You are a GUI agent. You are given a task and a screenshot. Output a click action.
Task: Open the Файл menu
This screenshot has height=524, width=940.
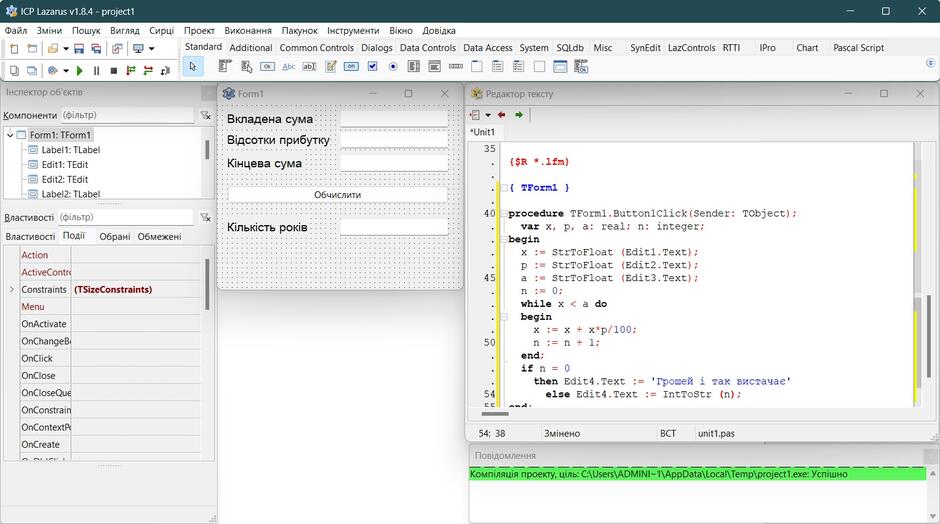point(16,31)
